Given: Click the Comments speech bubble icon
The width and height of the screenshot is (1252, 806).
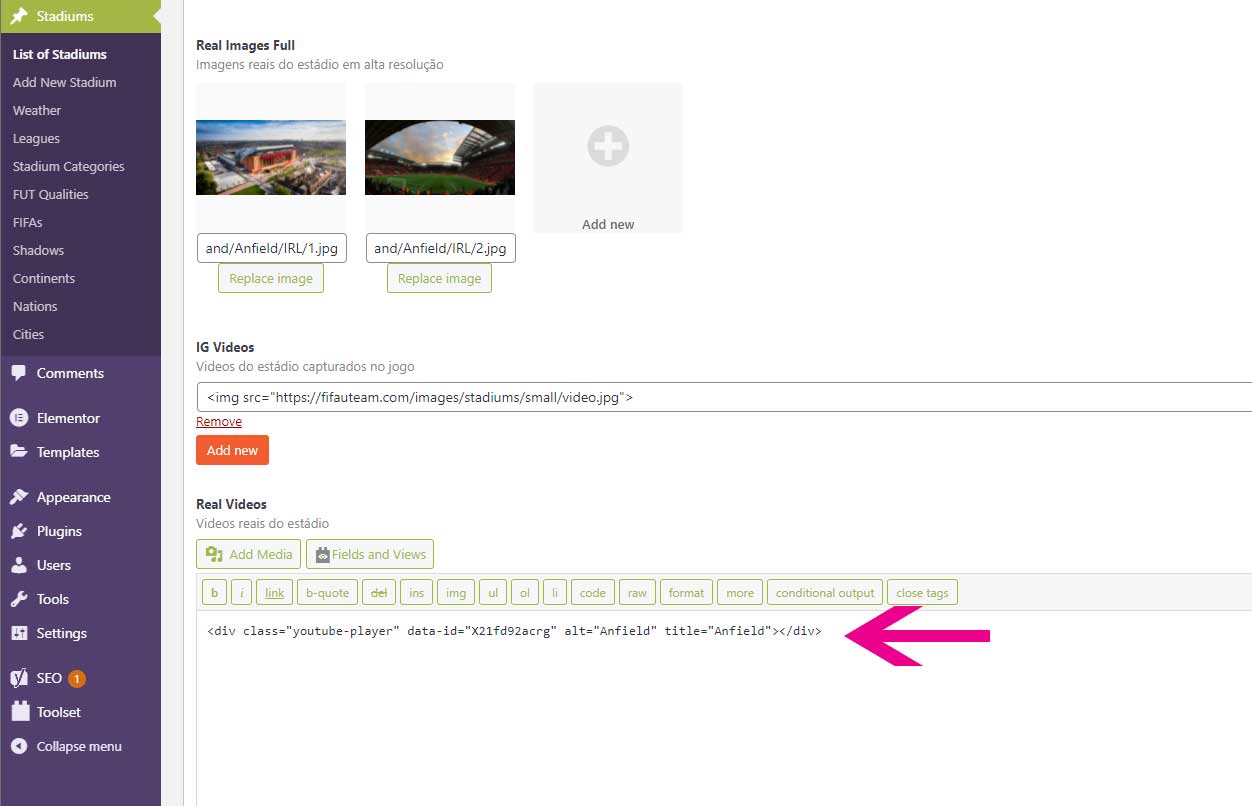Looking at the screenshot, I should 19,373.
